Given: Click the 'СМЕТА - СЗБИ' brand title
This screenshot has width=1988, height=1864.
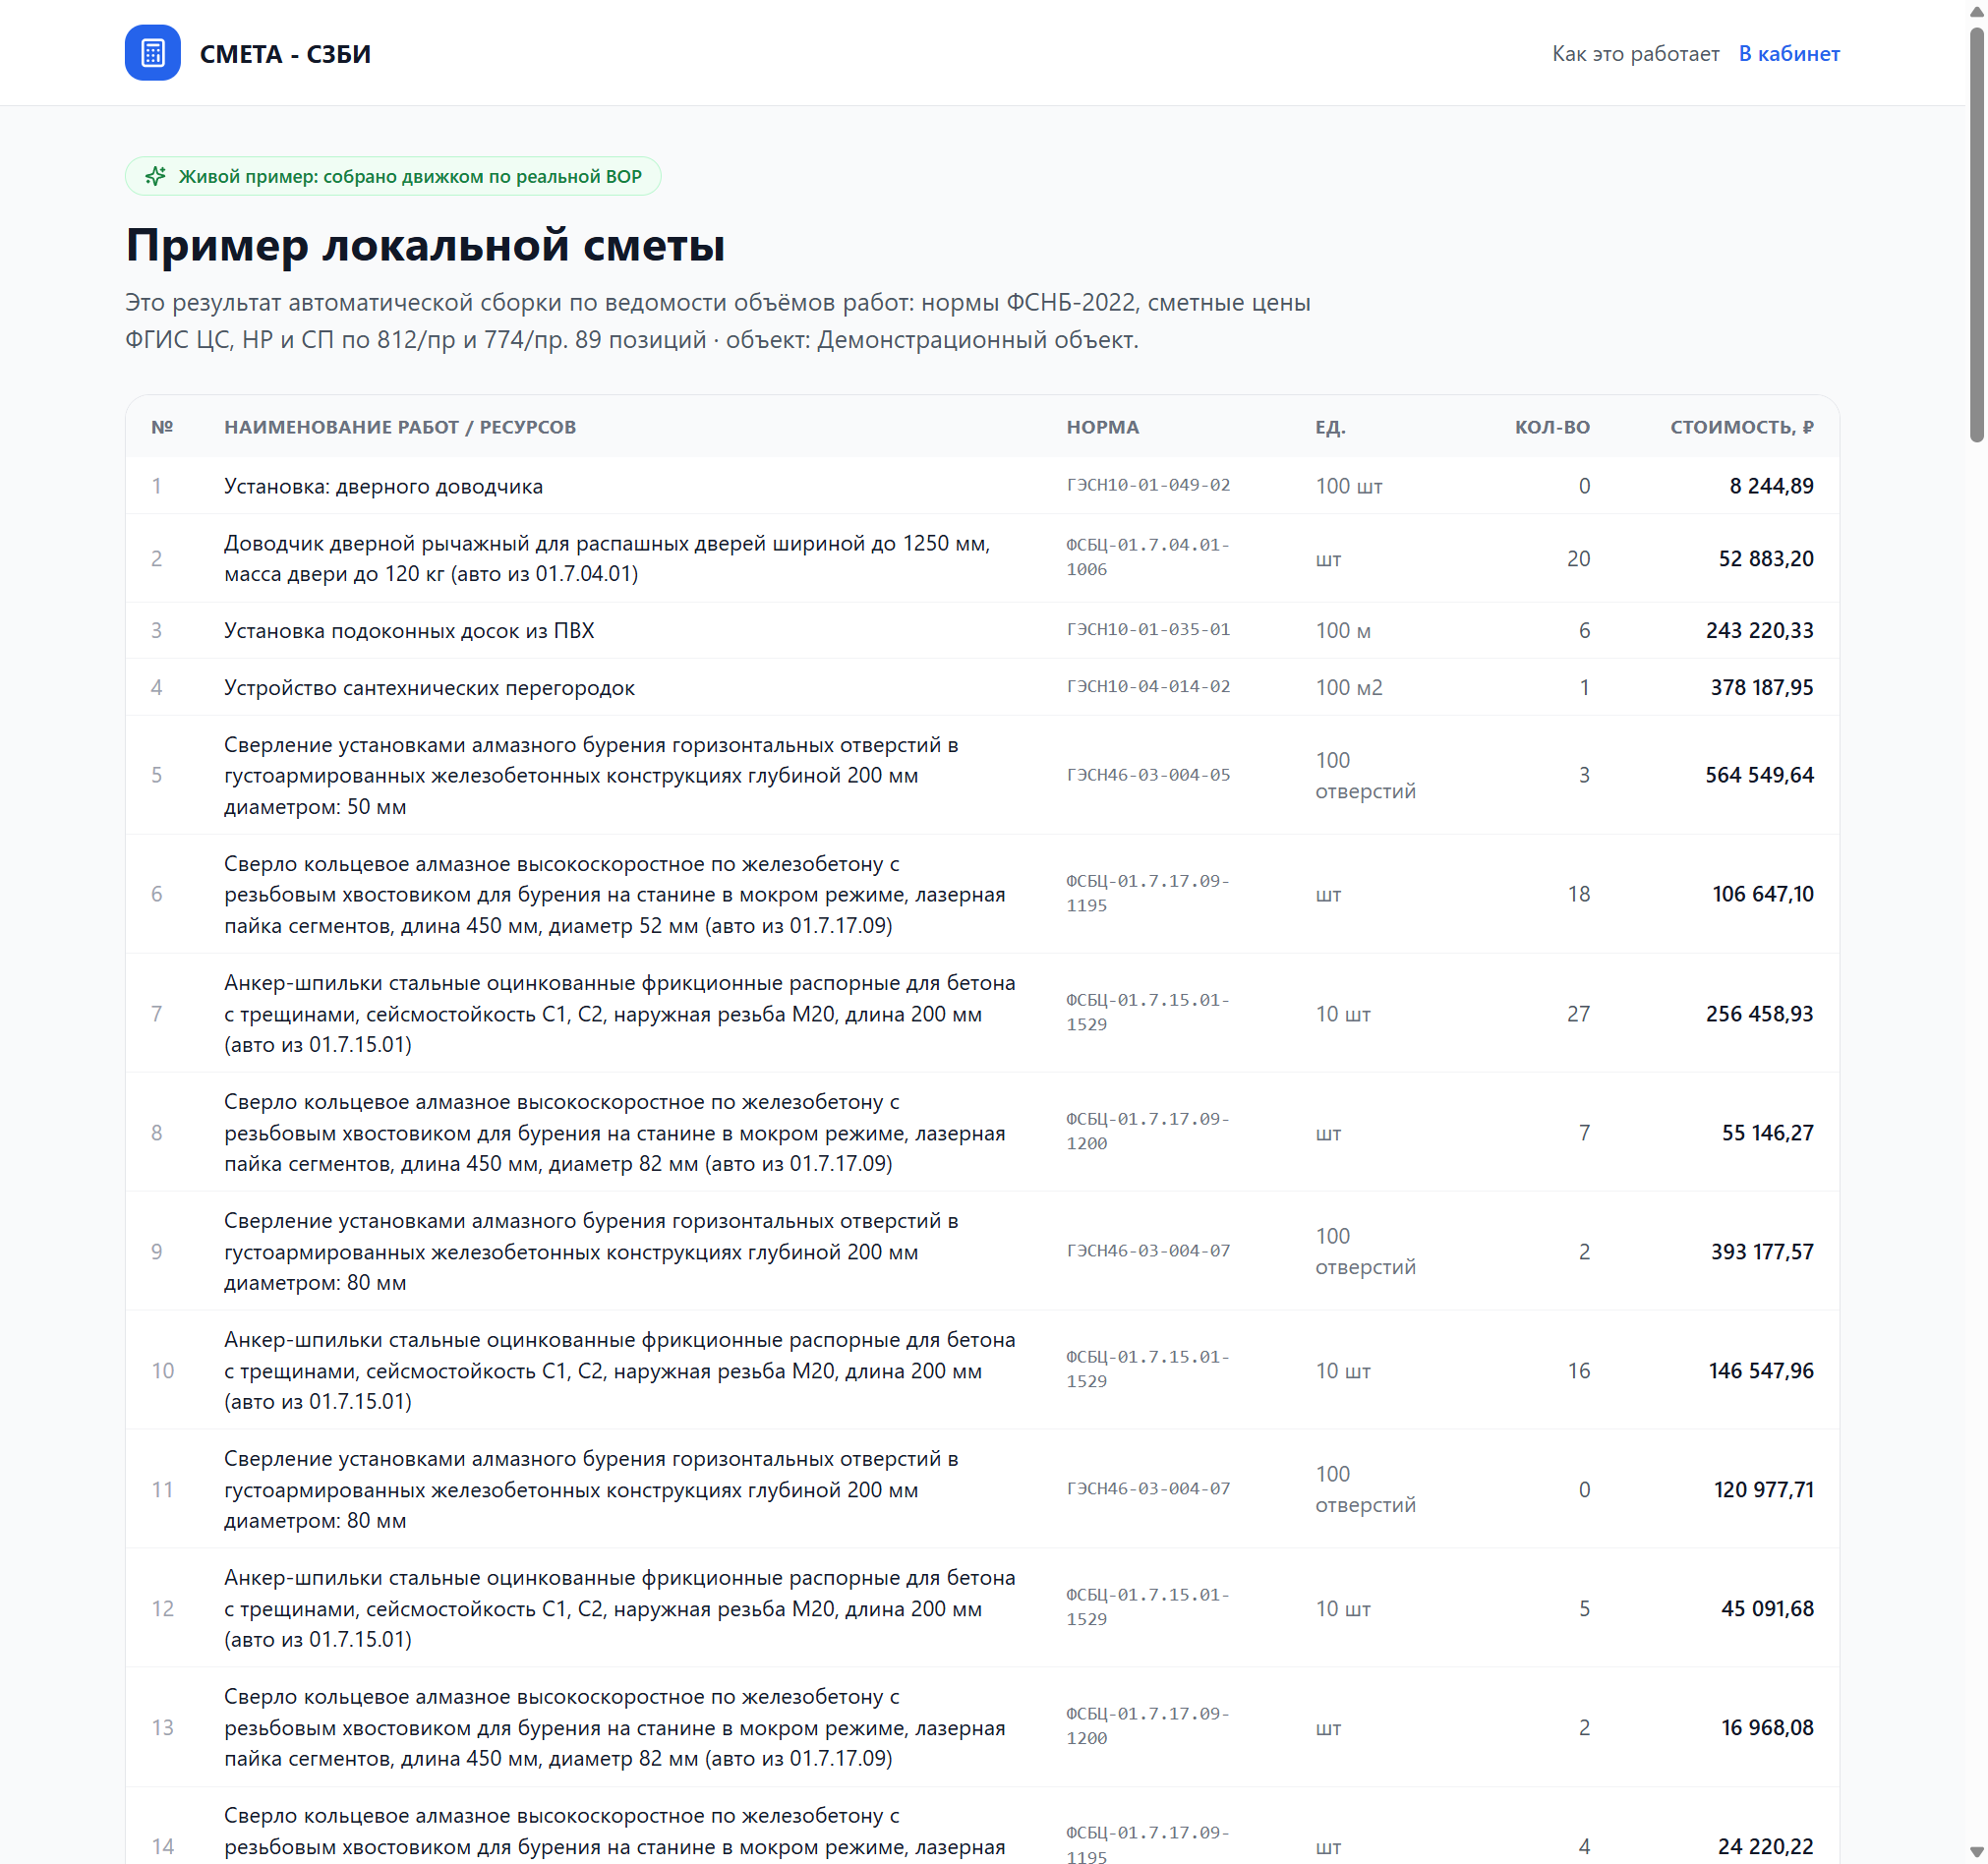Looking at the screenshot, I should [x=285, y=54].
